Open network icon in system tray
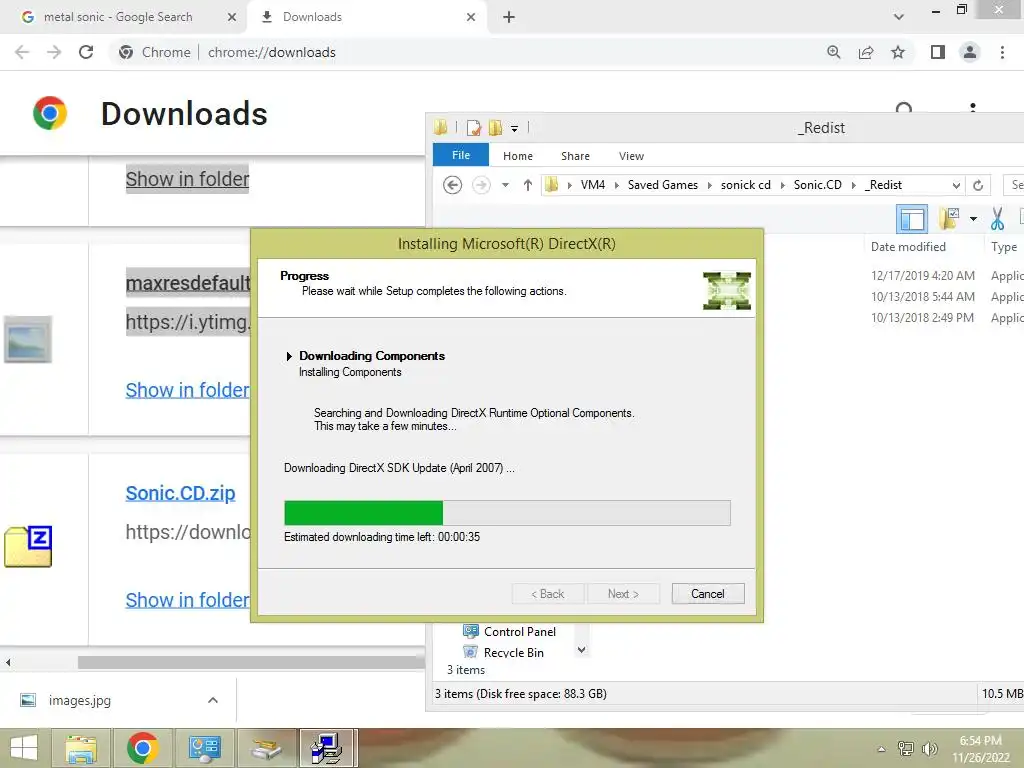The image size is (1024, 768). click(906, 748)
